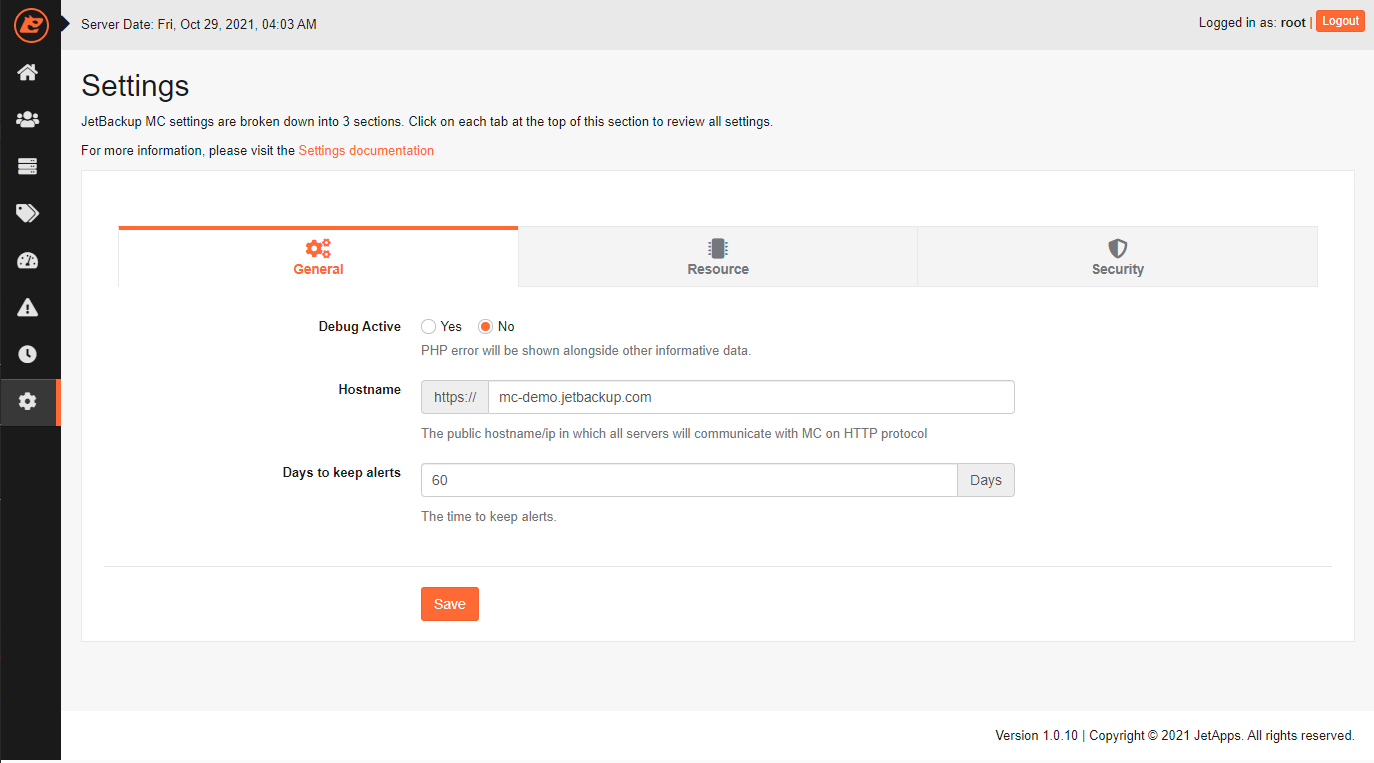Click the public hostname/ip hint text
The height and width of the screenshot is (763, 1374).
(674, 434)
